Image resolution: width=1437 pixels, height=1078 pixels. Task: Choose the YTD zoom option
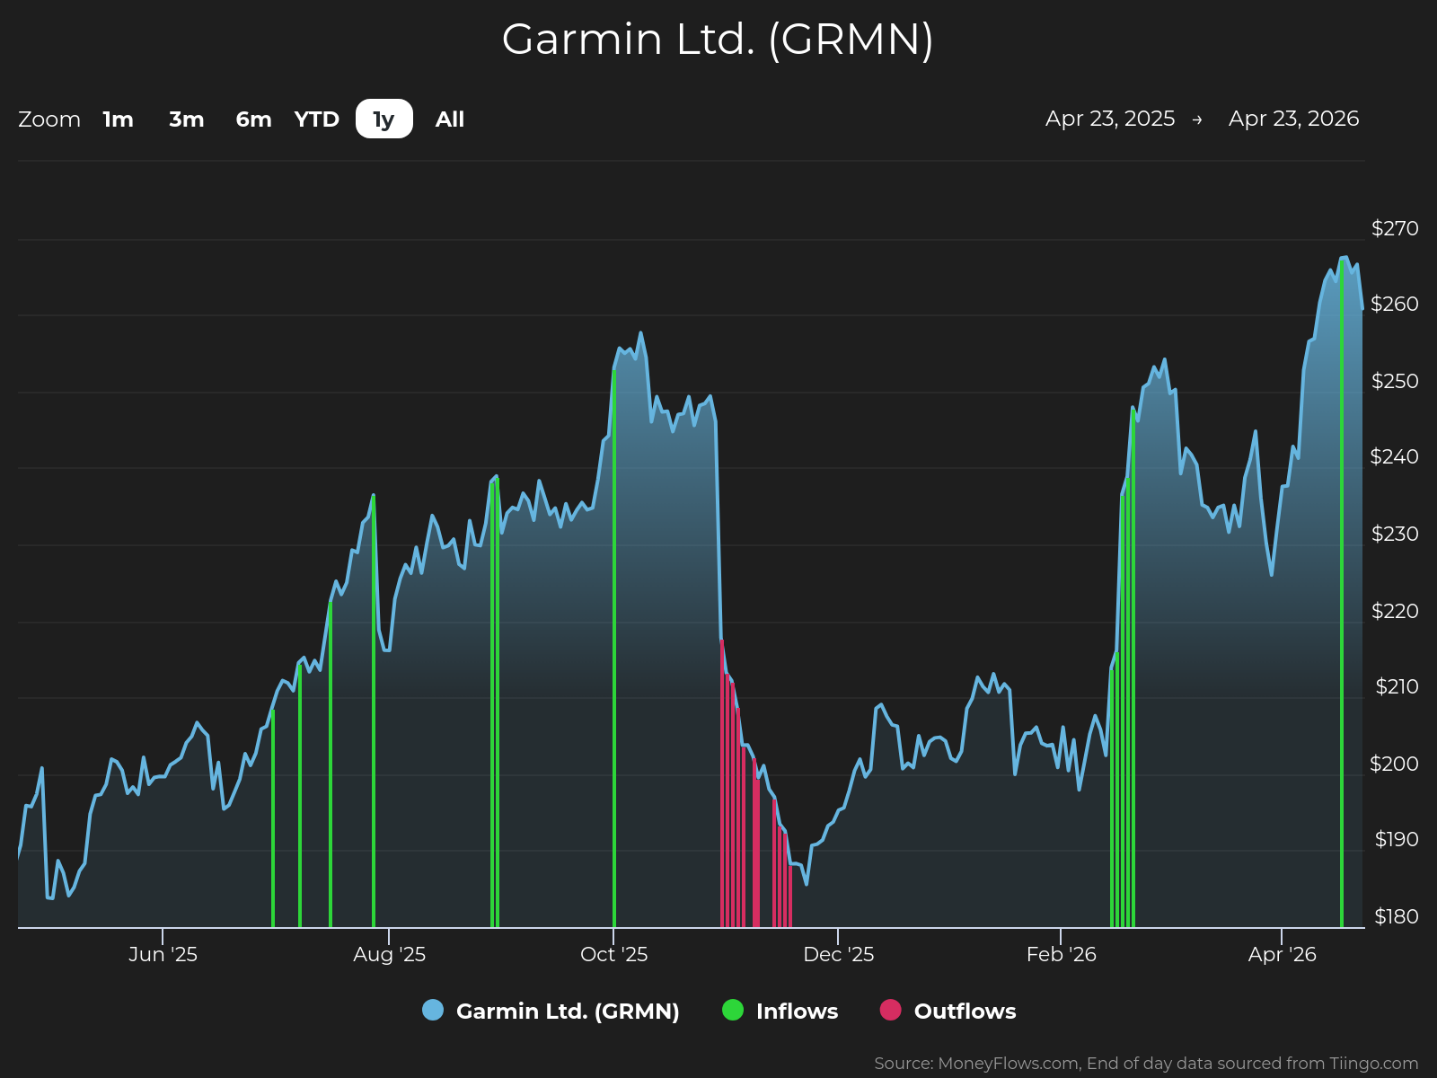pos(317,119)
